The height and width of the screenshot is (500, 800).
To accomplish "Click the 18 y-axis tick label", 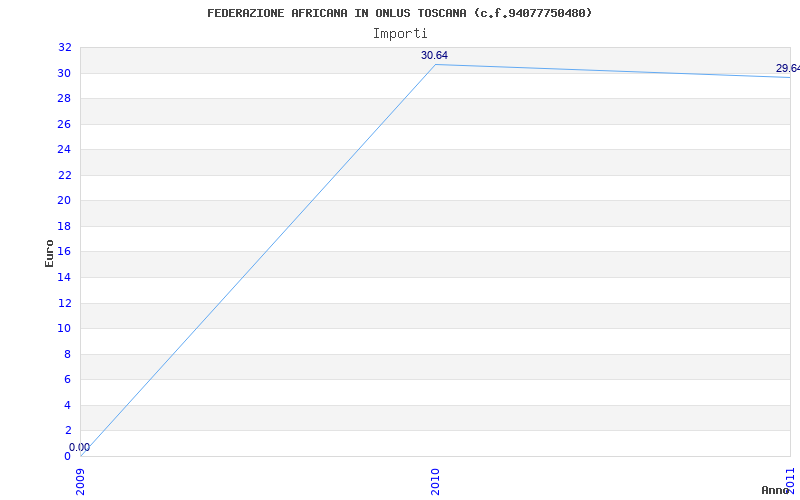I will pyautogui.click(x=65, y=227).
